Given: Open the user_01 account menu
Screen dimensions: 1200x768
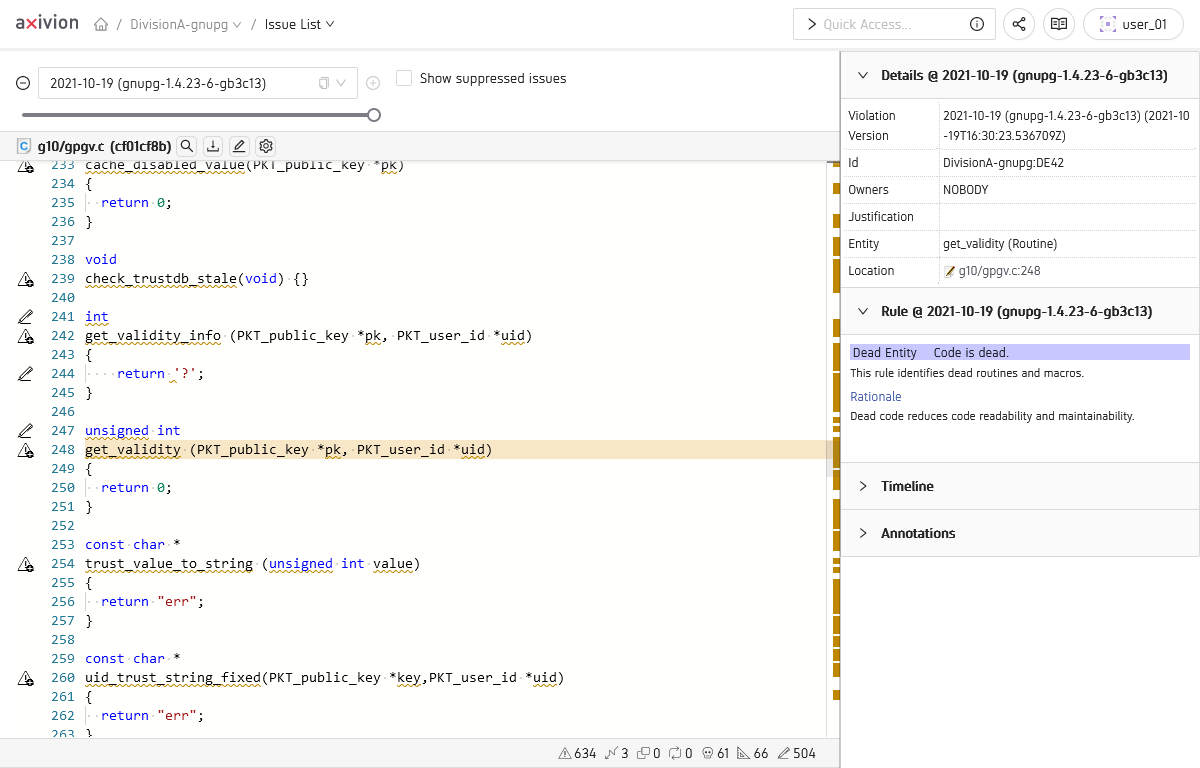Looking at the screenshot, I should (x=1133, y=24).
